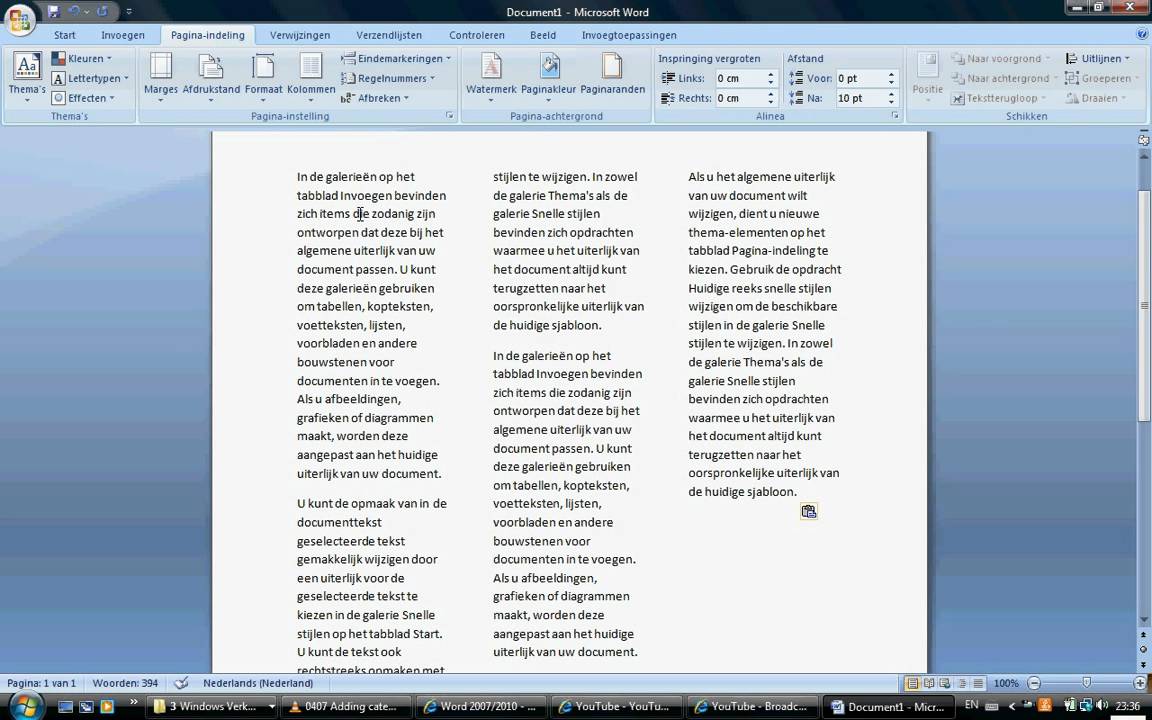This screenshot has width=1152, height=720.
Task: Switch to the Beeld tab
Action: pos(543,35)
